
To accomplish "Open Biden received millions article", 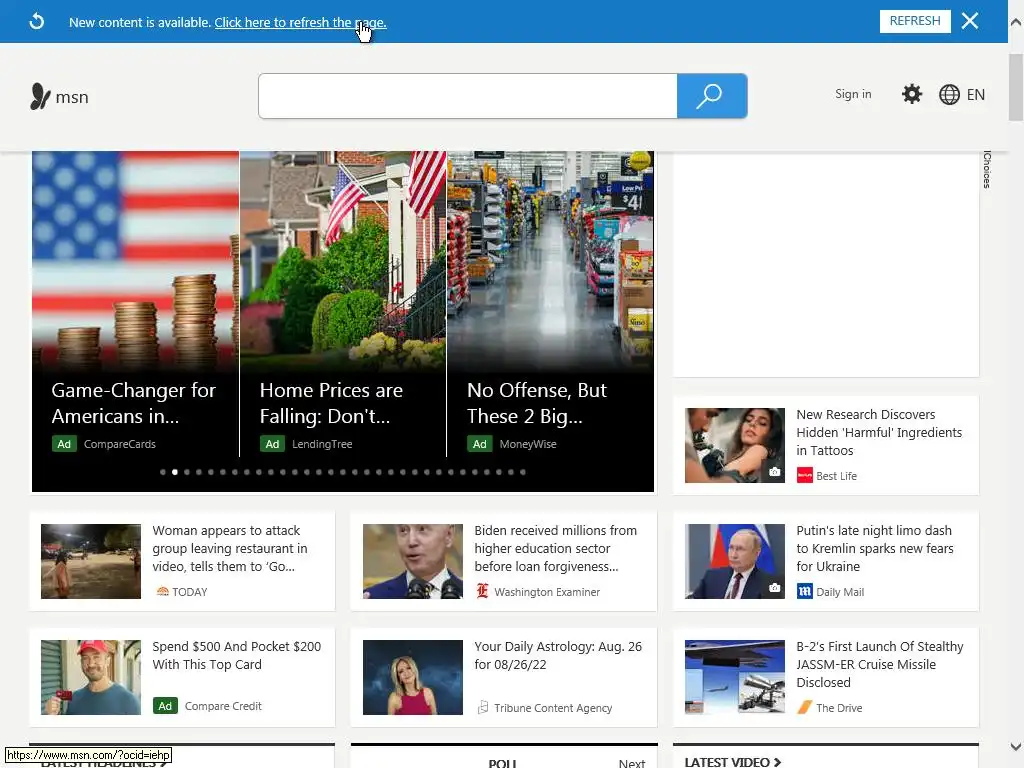I will pos(555,549).
